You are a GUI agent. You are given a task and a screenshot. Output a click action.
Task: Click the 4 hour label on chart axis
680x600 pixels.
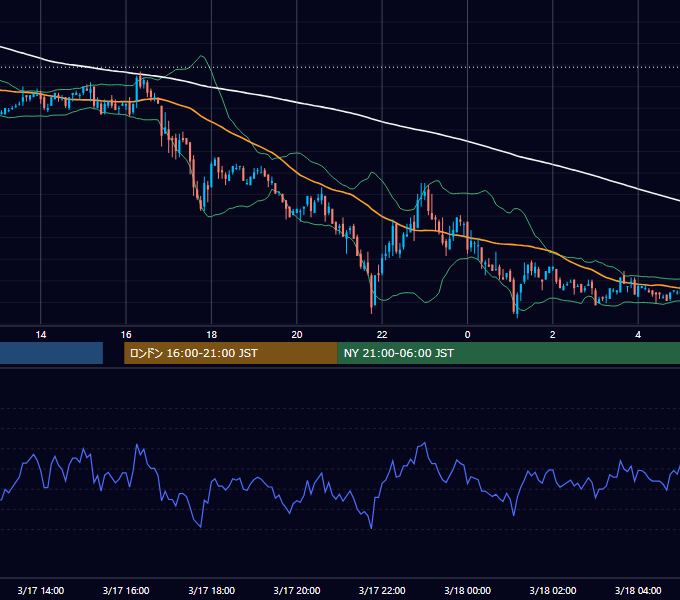click(638, 335)
